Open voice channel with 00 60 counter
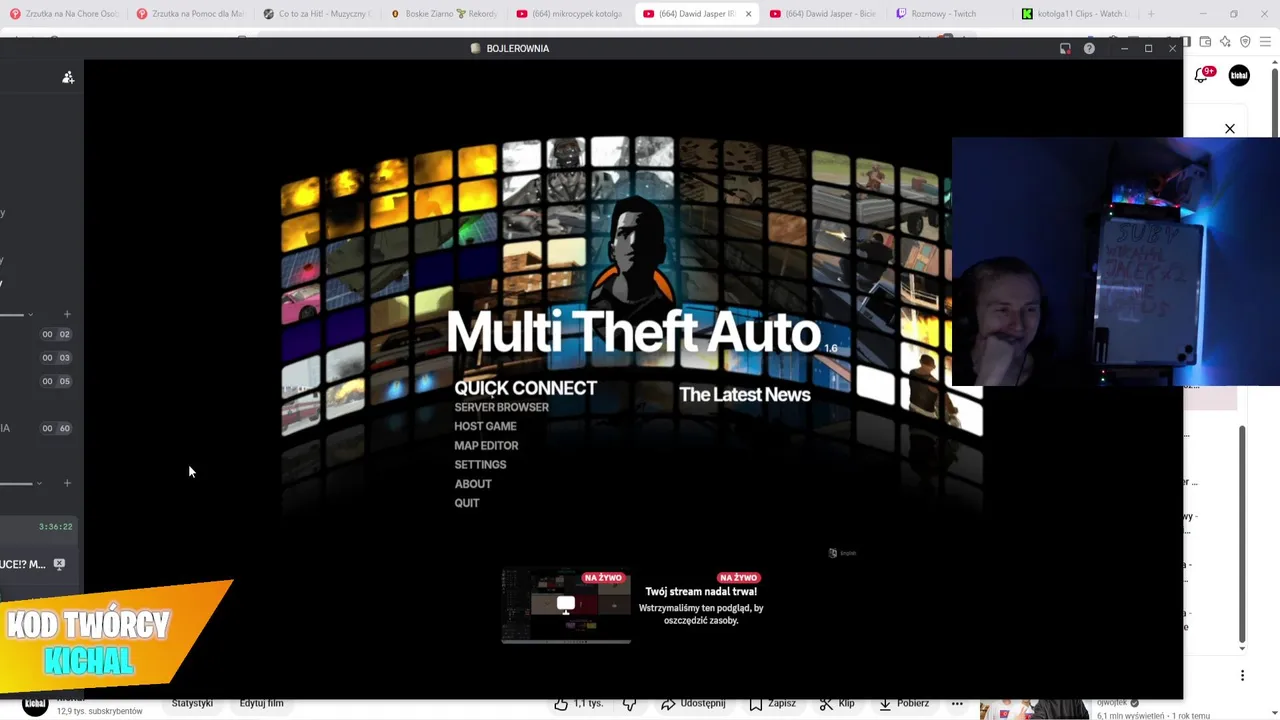Viewport: 1280px width, 720px height. [56, 428]
